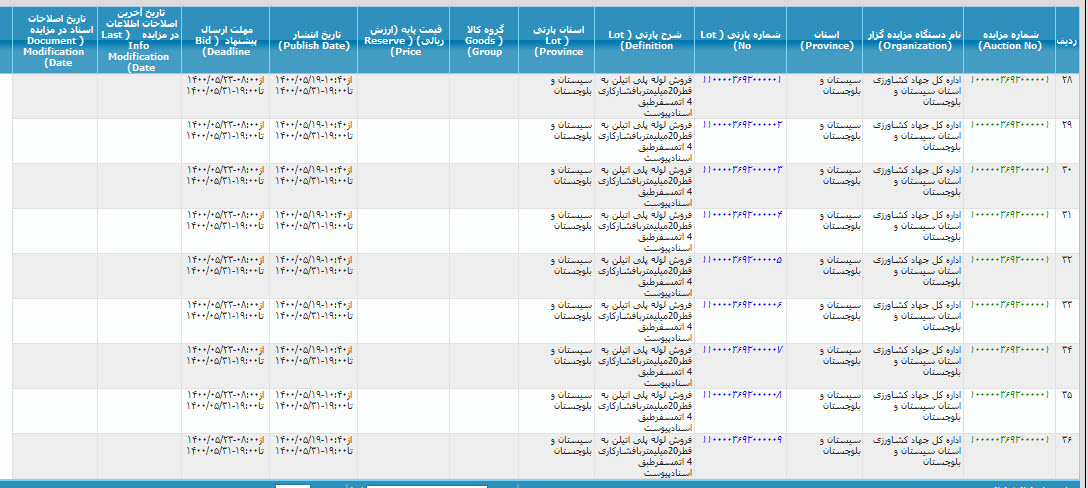
Task: Sort by the Lot Definition column header
Action: [x=645, y=40]
